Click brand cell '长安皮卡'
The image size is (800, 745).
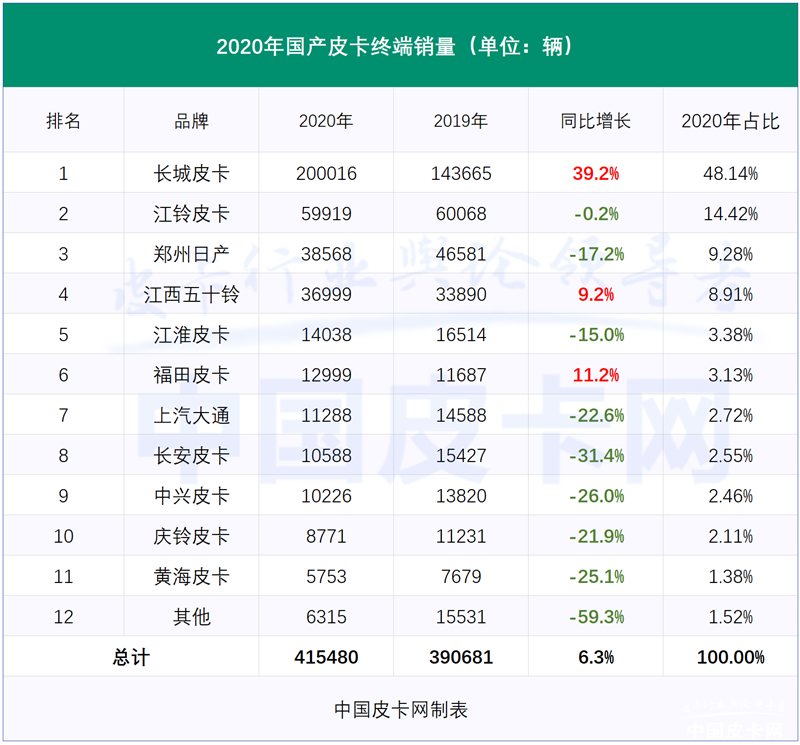point(191,456)
